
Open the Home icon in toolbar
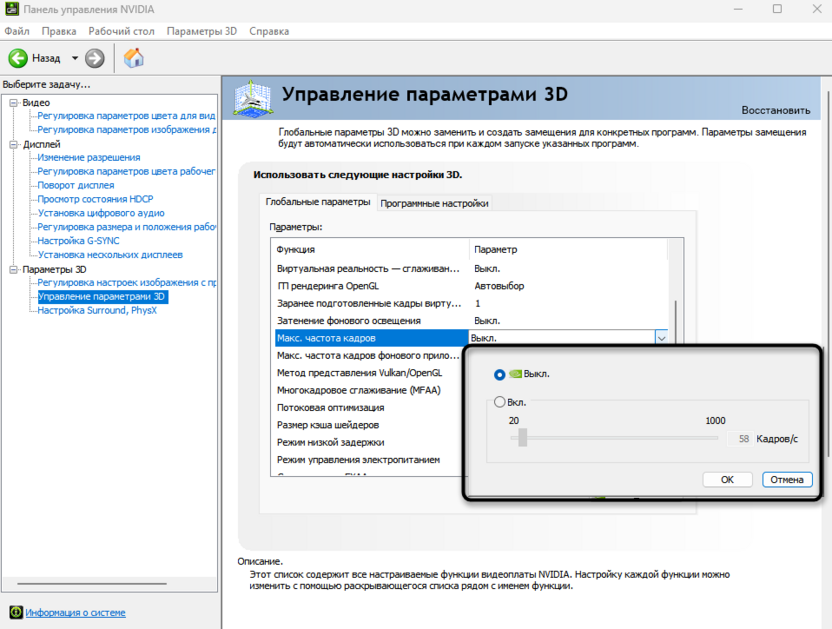click(133, 58)
